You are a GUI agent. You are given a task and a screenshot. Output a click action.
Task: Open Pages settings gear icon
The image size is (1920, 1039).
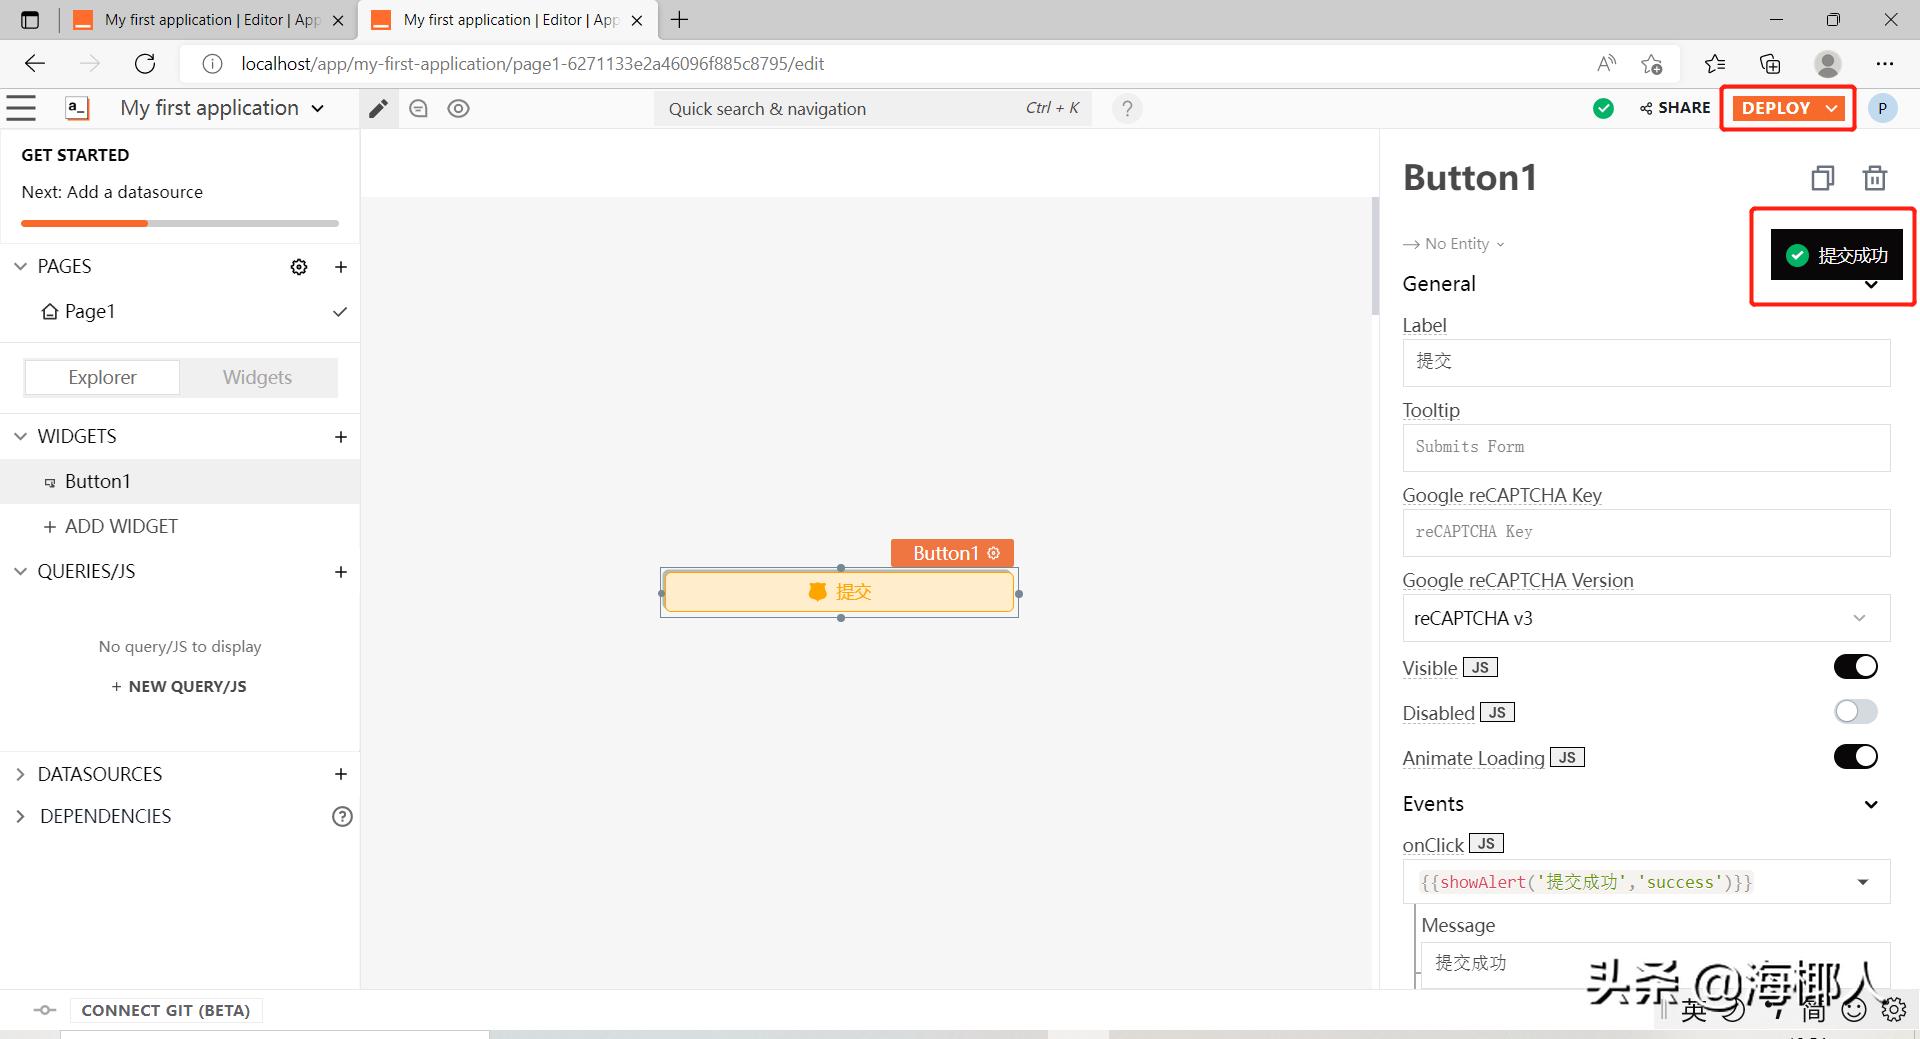299,267
